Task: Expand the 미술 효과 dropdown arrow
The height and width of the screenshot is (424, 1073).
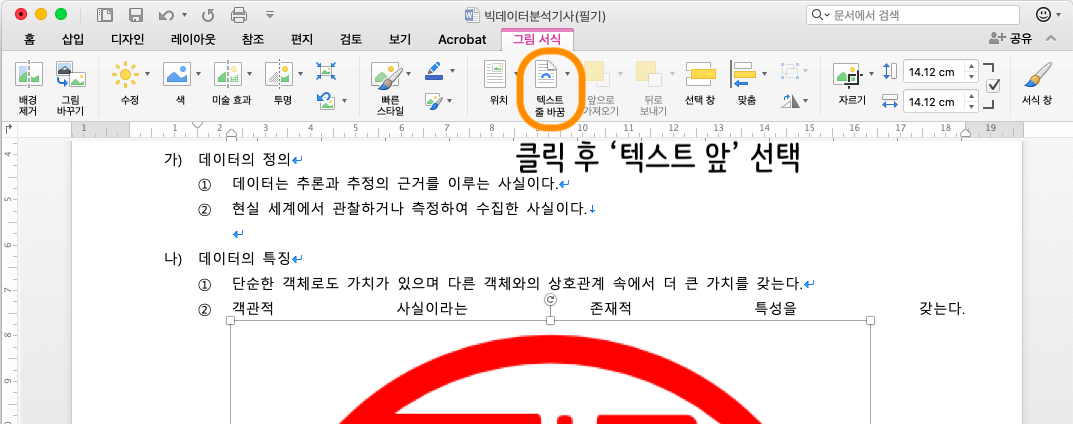Action: 249,73
